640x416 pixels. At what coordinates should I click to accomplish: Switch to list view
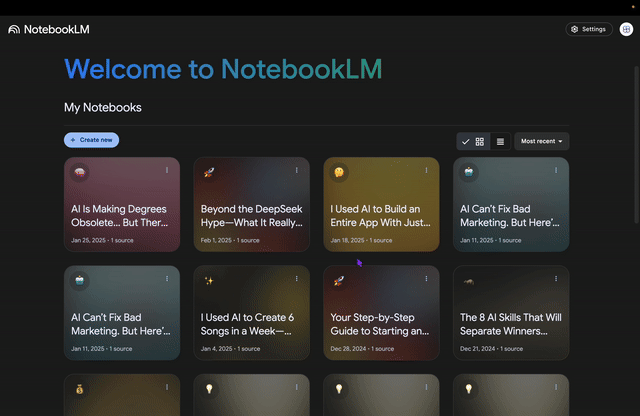click(500, 142)
